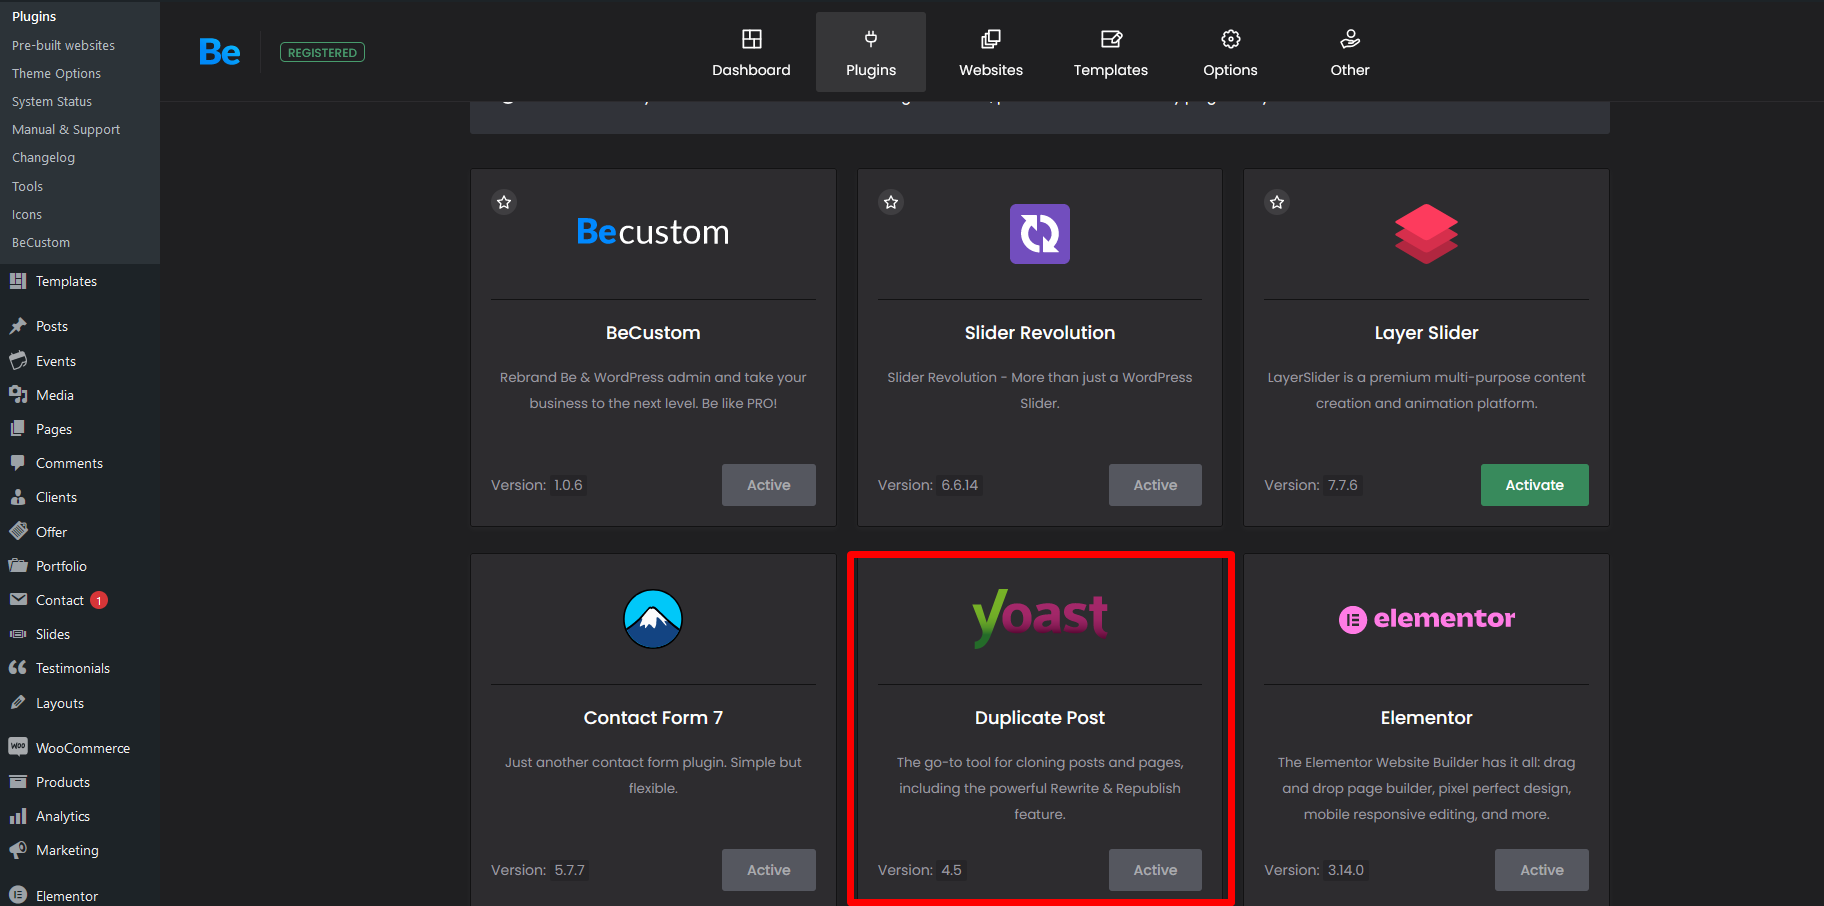The height and width of the screenshot is (906, 1824).
Task: Click the Posts pin icon
Action: [18, 326]
